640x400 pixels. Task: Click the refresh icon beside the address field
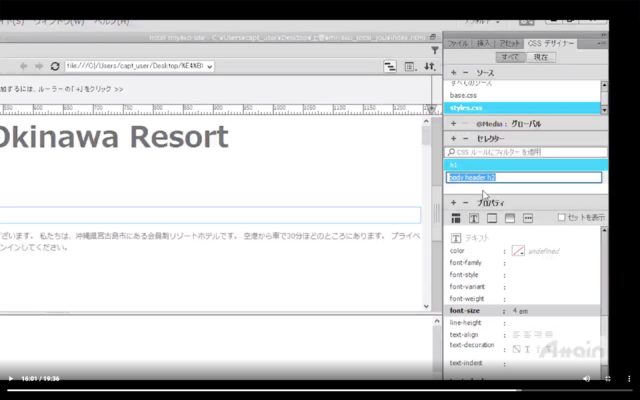pyautogui.click(x=55, y=66)
